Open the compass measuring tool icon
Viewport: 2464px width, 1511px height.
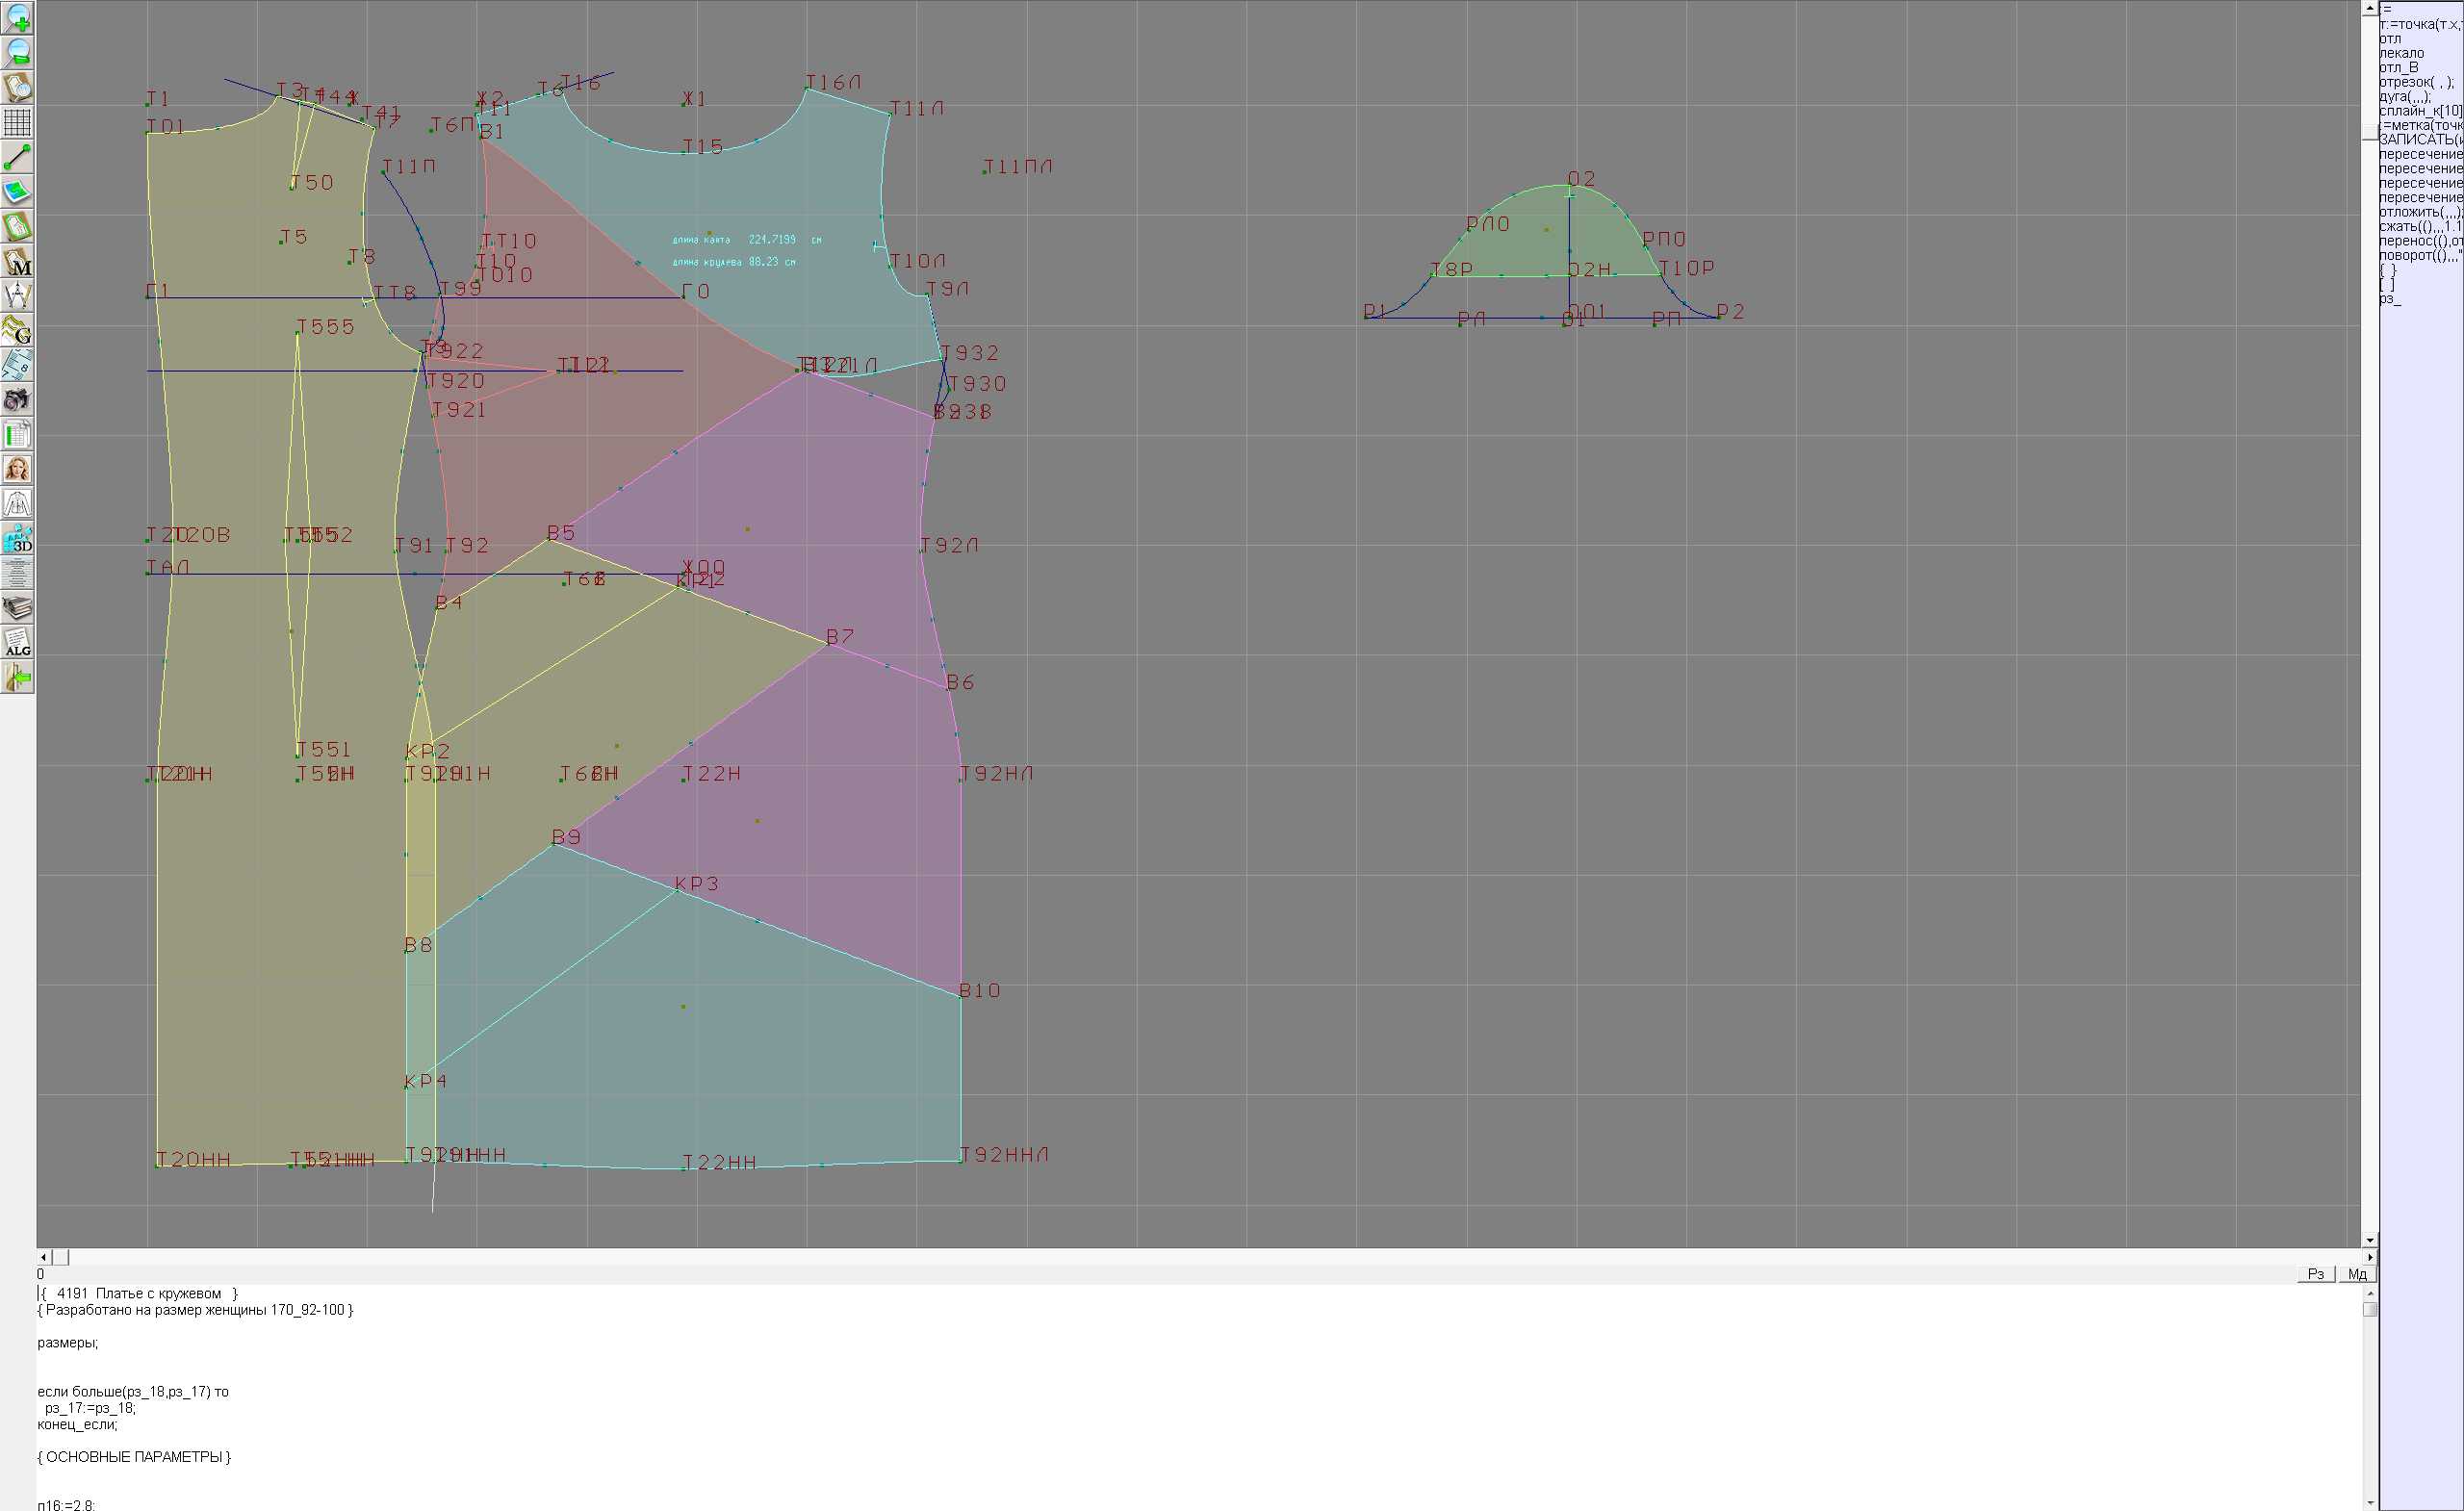(18, 295)
